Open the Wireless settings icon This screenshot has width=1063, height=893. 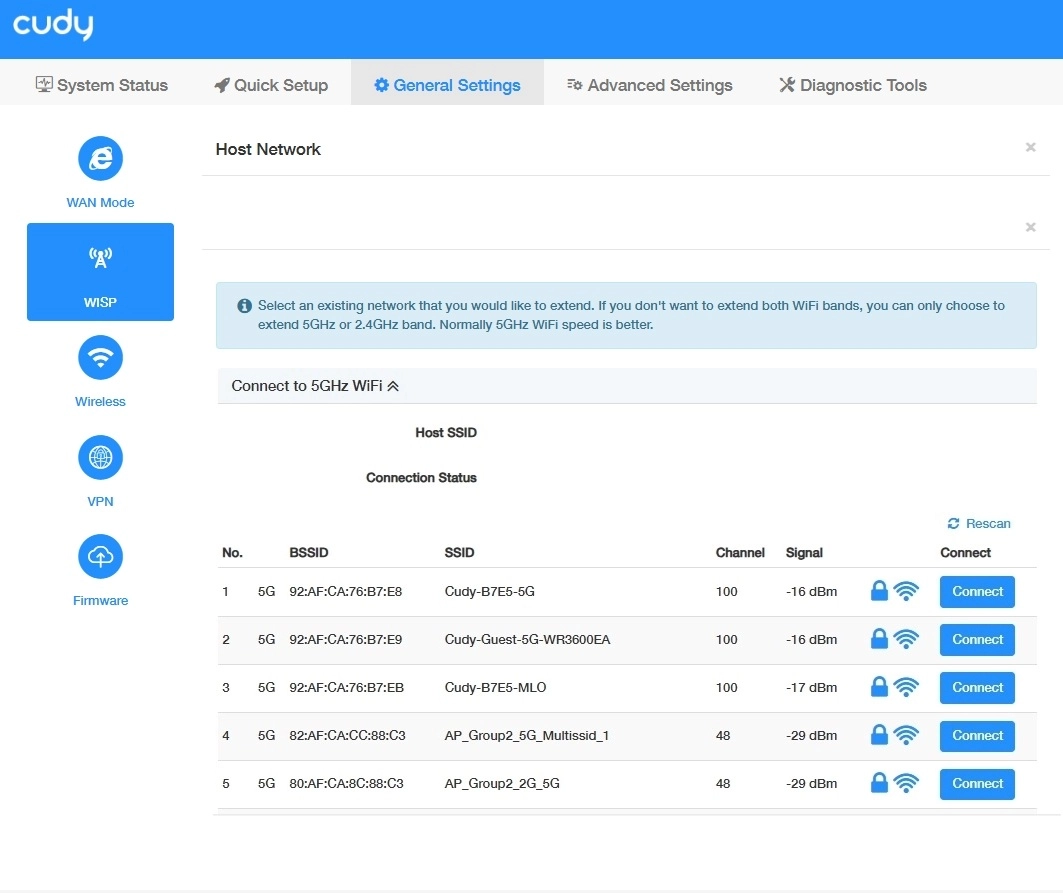(100, 357)
